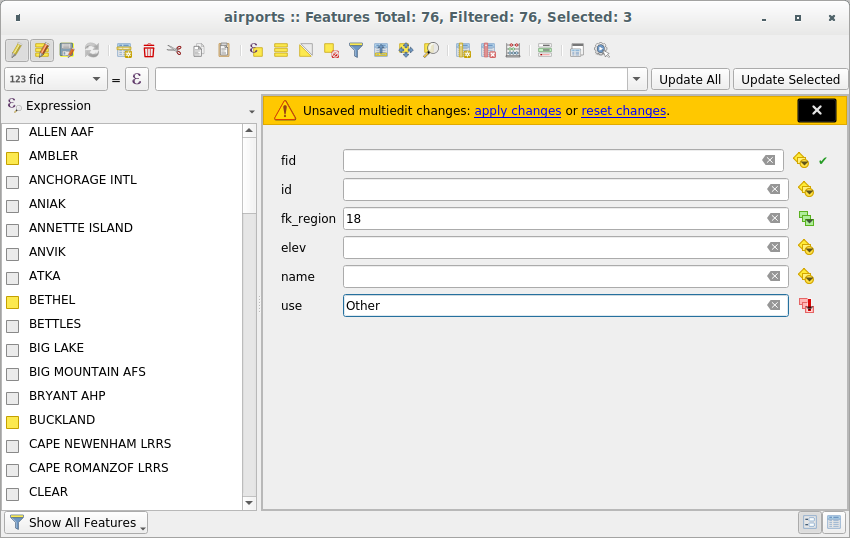The width and height of the screenshot is (850, 538).
Task: Open the Expression sort dropdown arrow
Action: click(x=251, y=110)
